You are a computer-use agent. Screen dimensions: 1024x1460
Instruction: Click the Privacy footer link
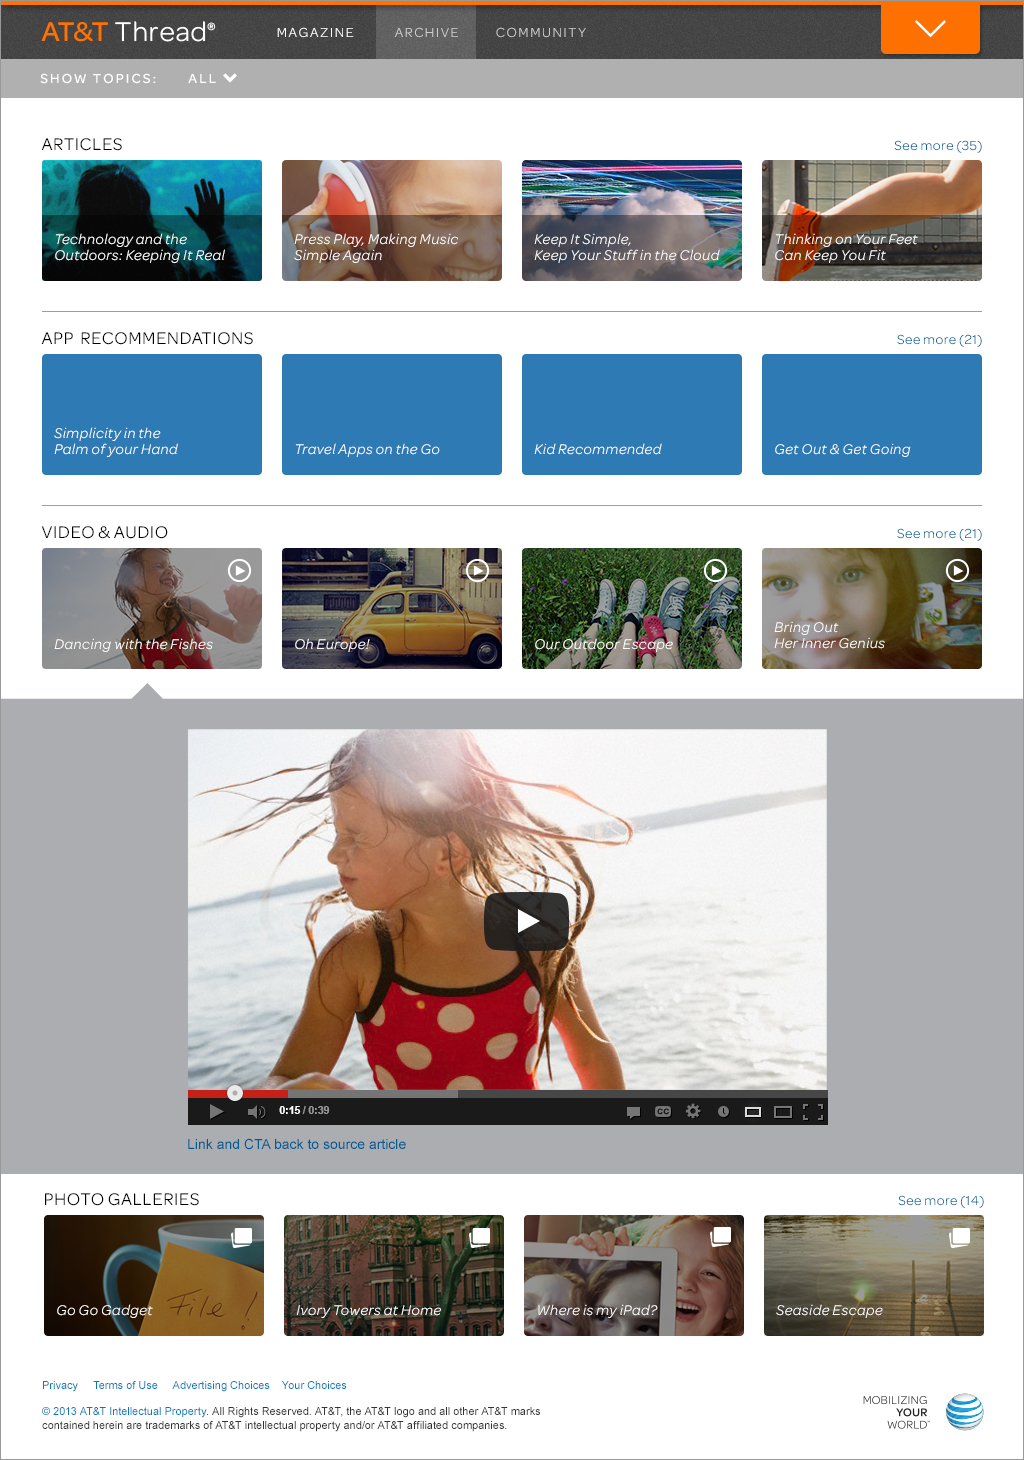(x=60, y=1385)
